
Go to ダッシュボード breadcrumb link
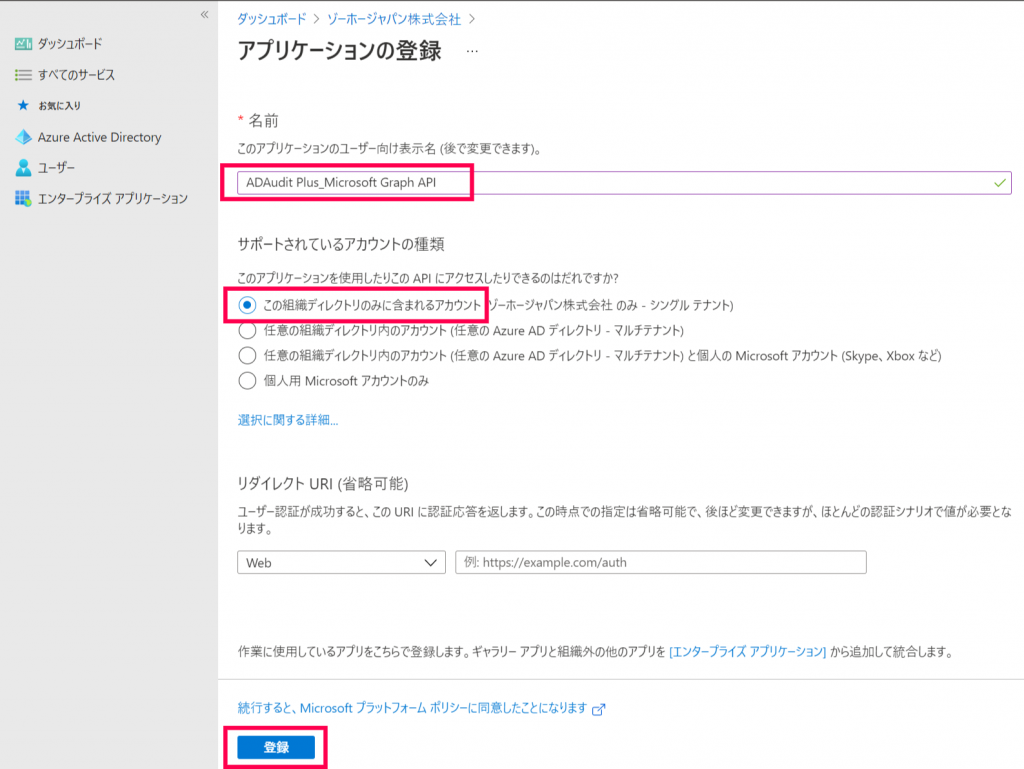[x=271, y=19]
